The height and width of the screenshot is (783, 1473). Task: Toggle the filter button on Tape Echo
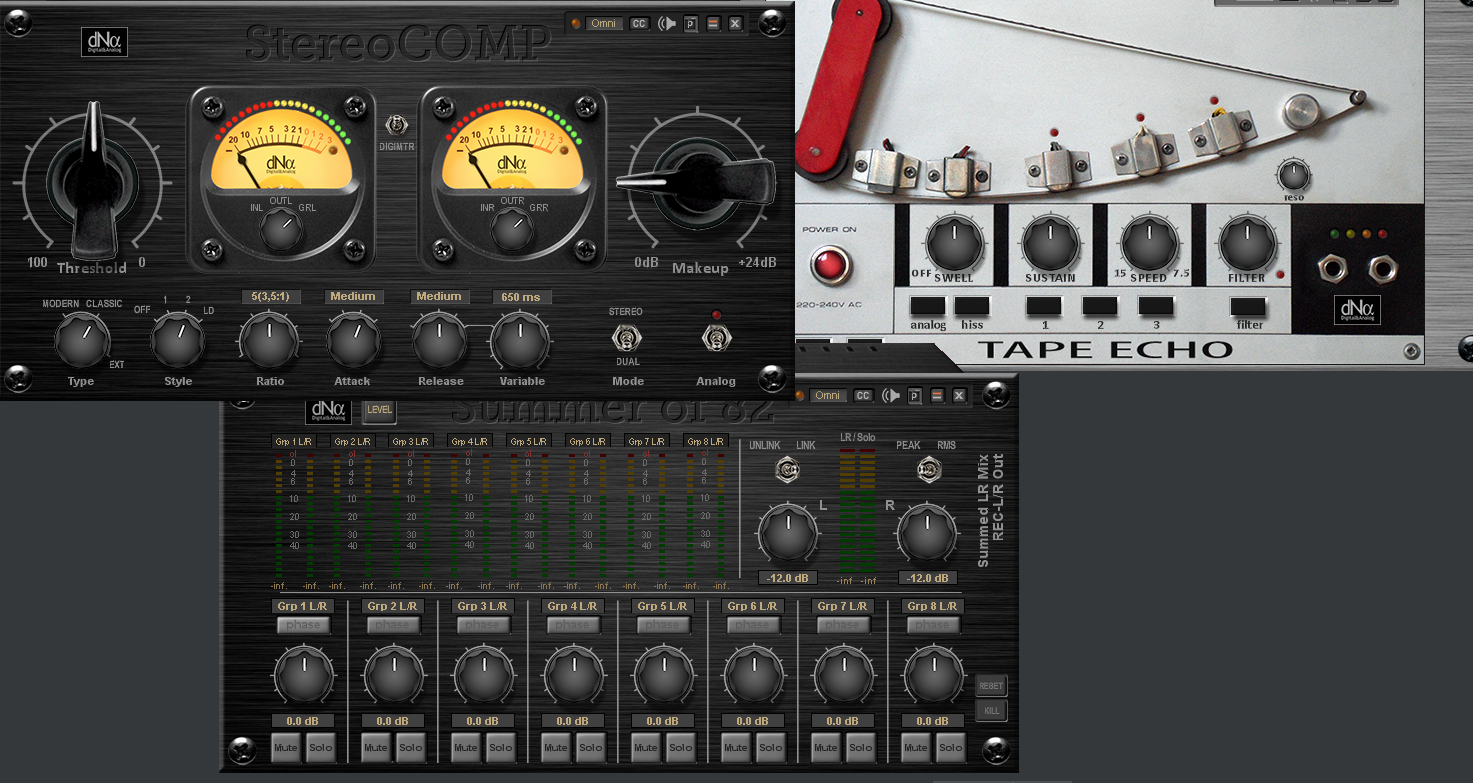click(1248, 306)
